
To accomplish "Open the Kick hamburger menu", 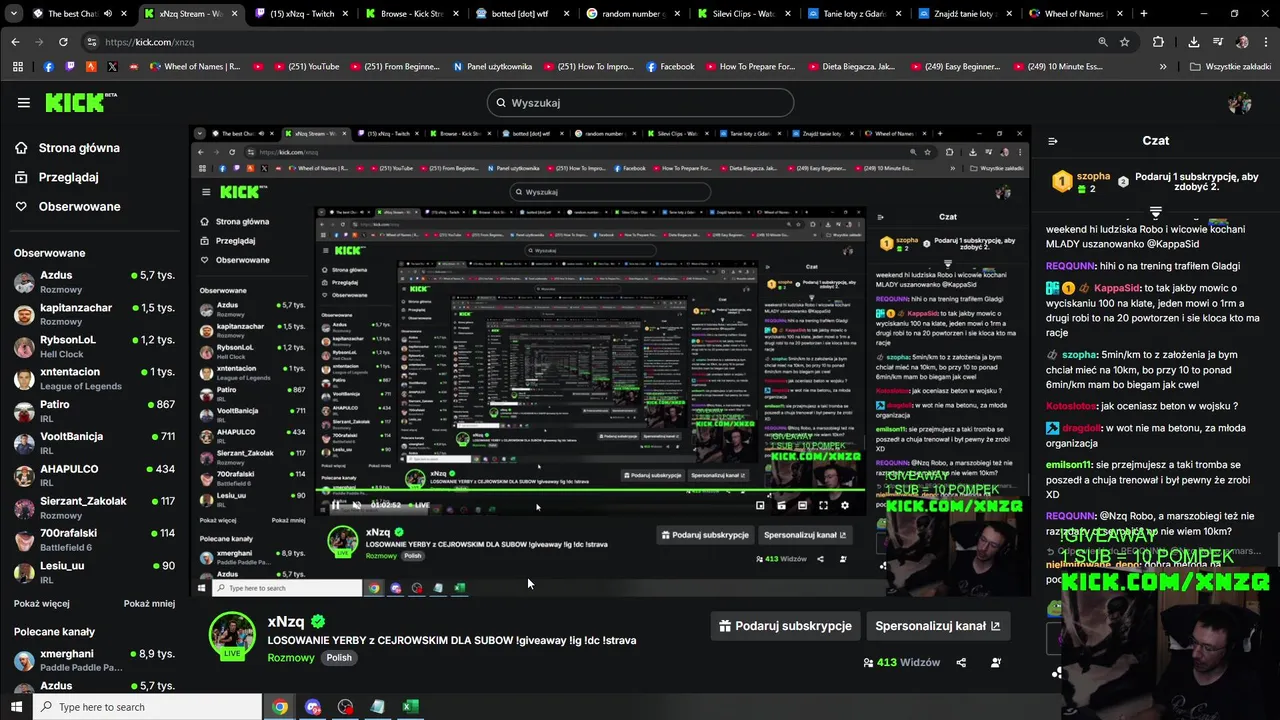I will pos(24,102).
